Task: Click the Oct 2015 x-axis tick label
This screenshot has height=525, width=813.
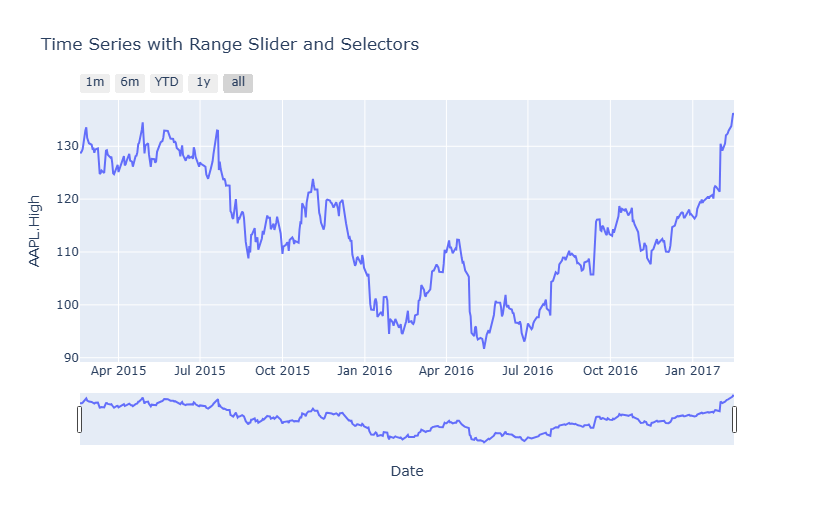Action: (x=282, y=371)
